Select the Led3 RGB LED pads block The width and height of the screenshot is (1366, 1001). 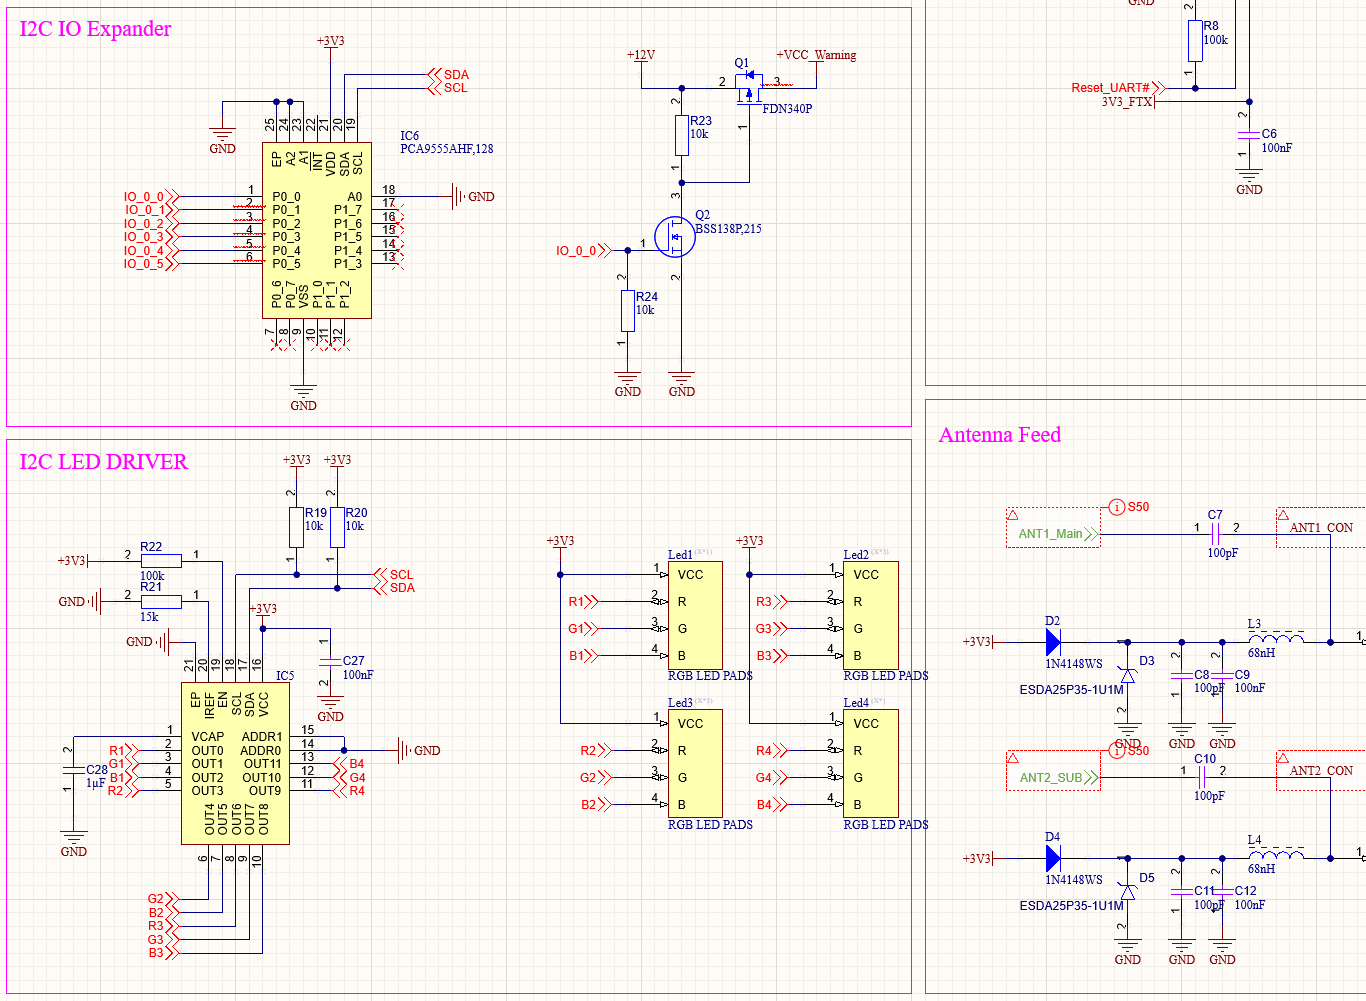pyautogui.click(x=695, y=764)
